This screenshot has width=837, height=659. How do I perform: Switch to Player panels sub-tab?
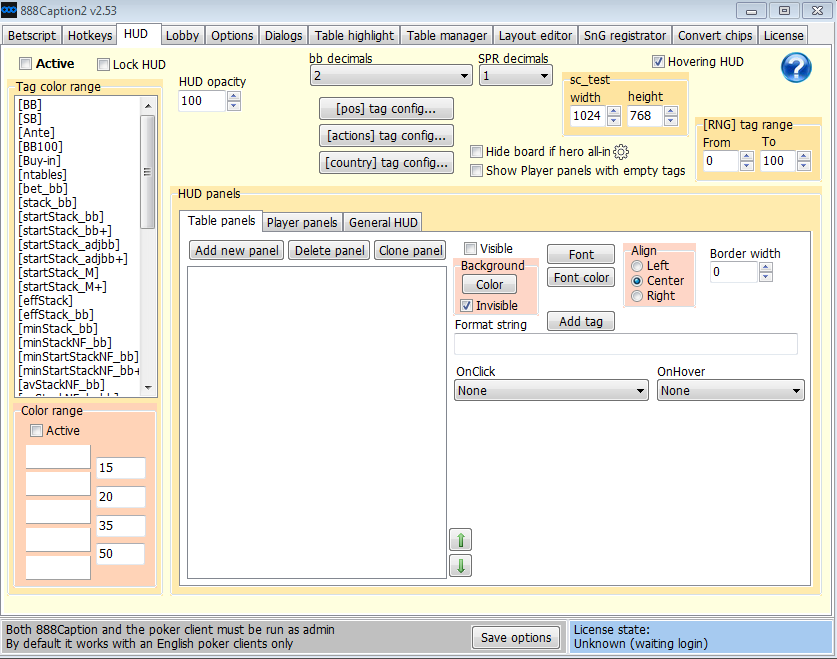click(302, 223)
